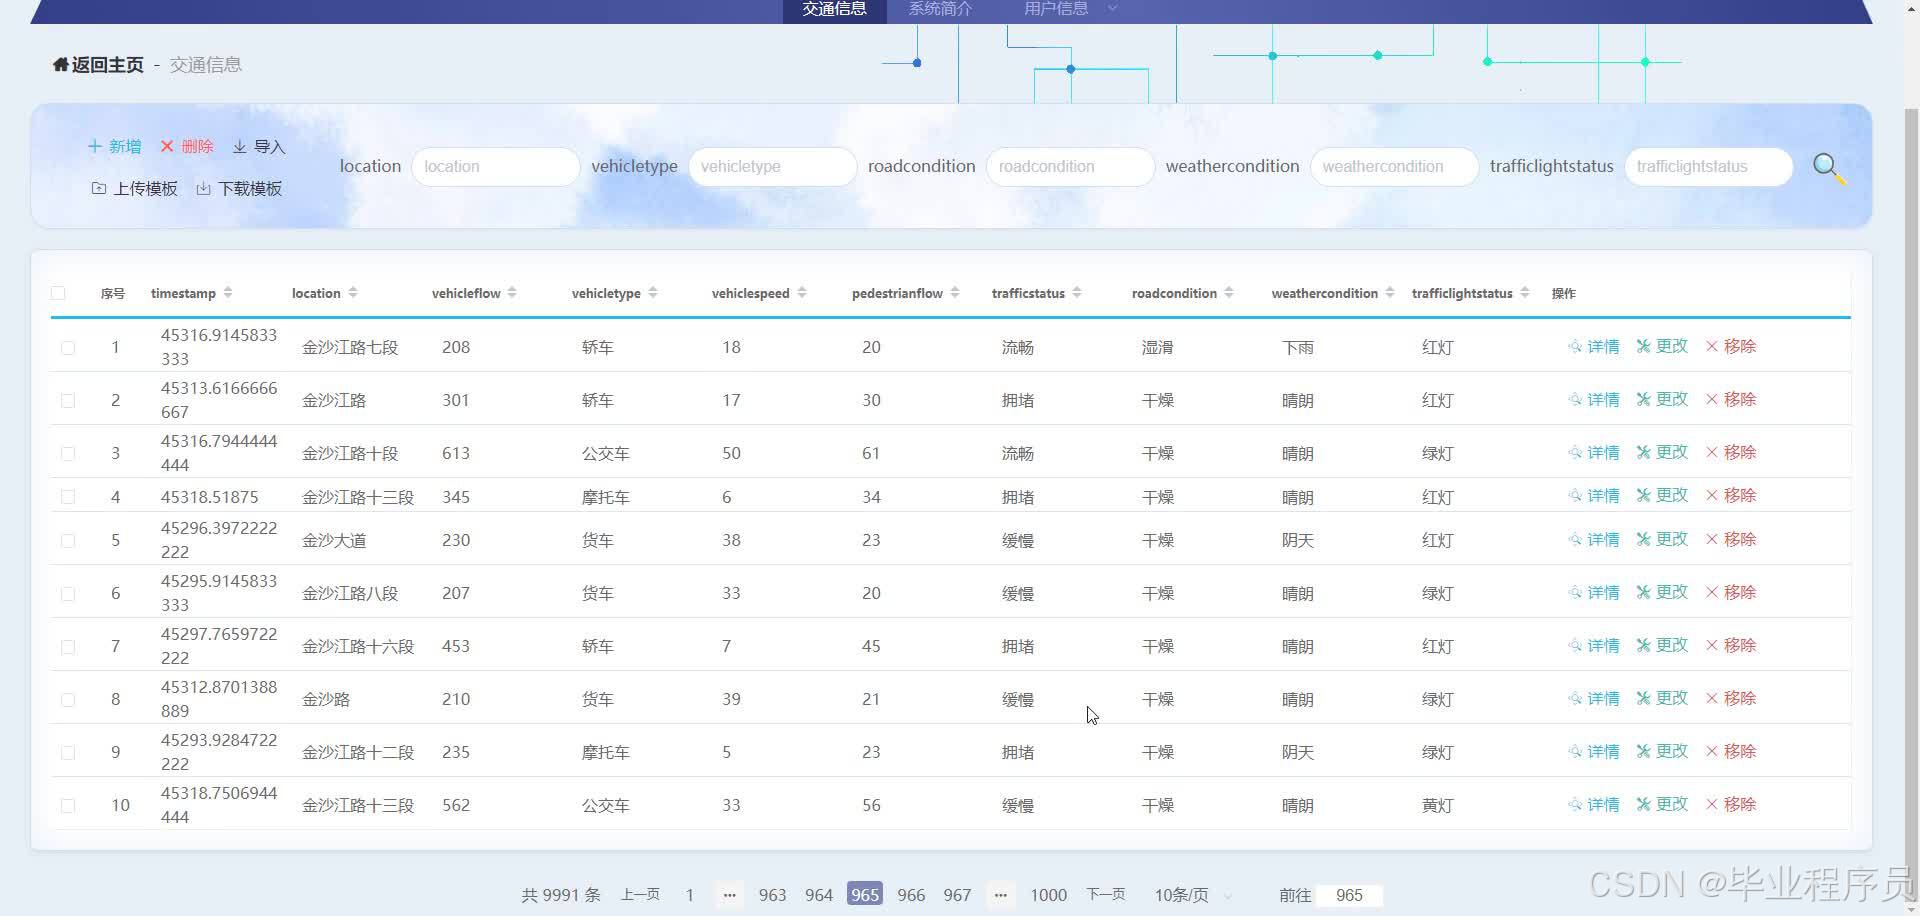
Task: Click the 上传模板 upload icon
Action: coord(99,188)
